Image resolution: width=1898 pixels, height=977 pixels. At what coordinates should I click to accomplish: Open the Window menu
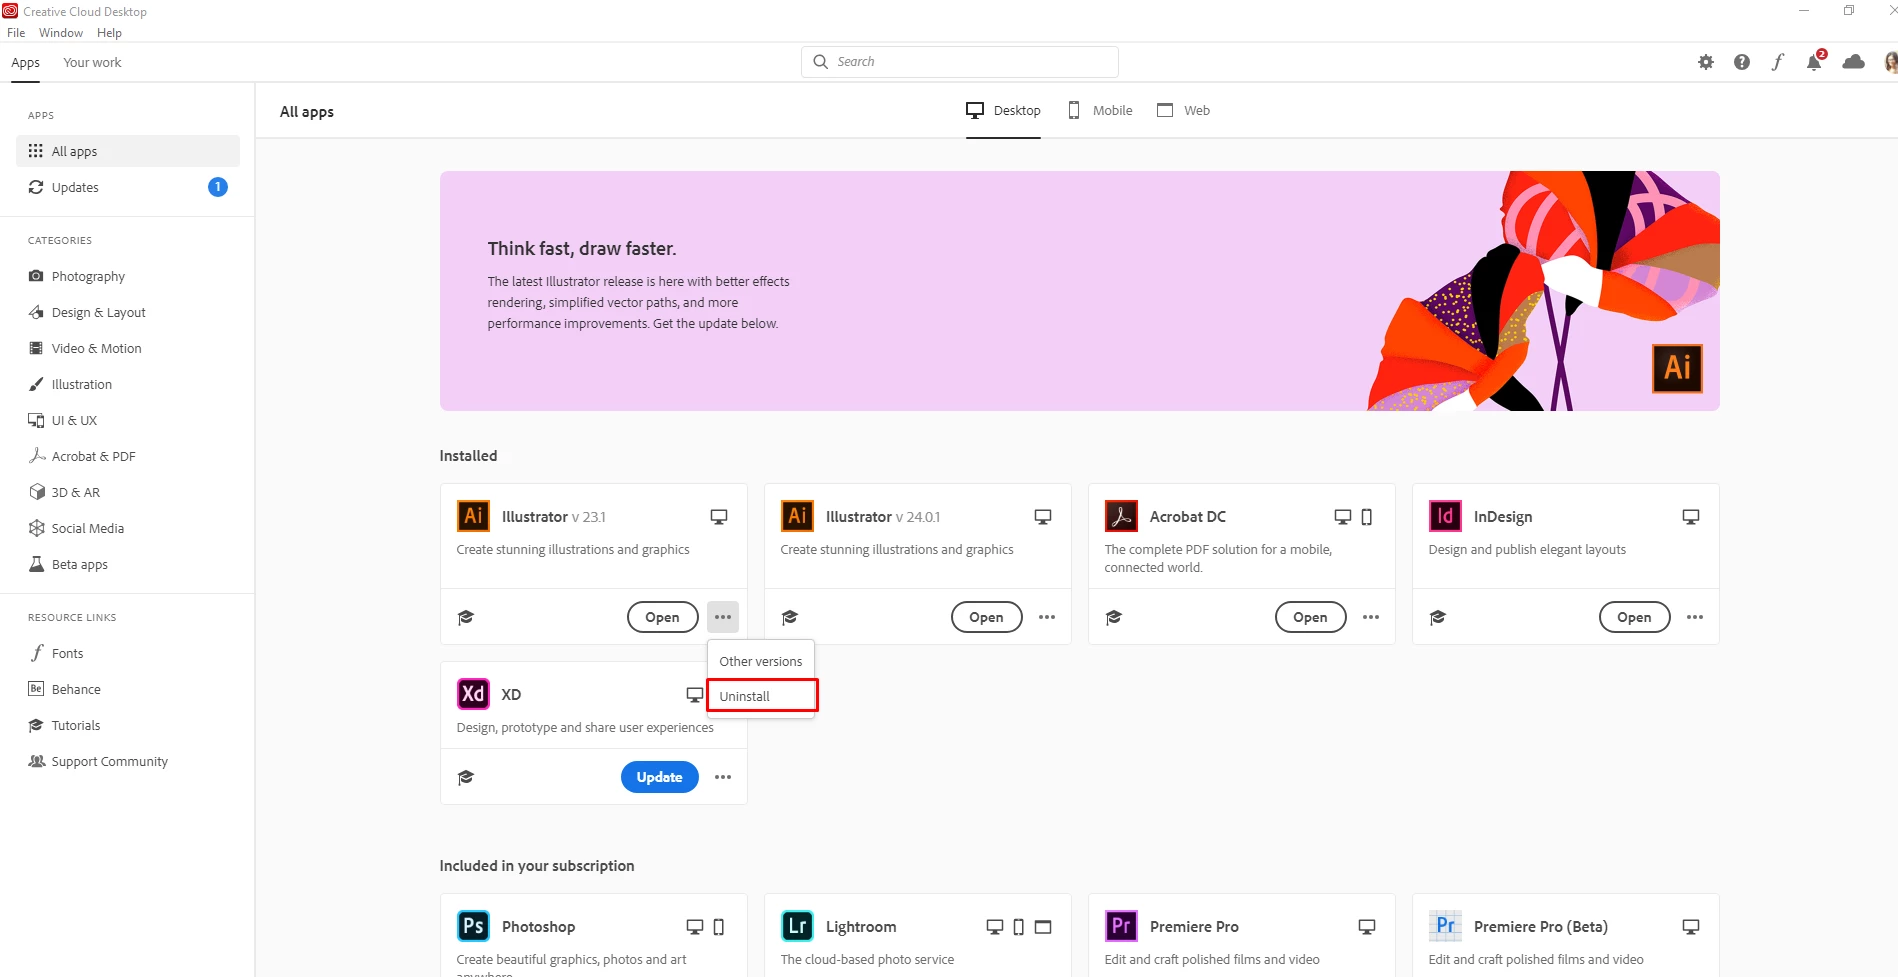(x=61, y=33)
